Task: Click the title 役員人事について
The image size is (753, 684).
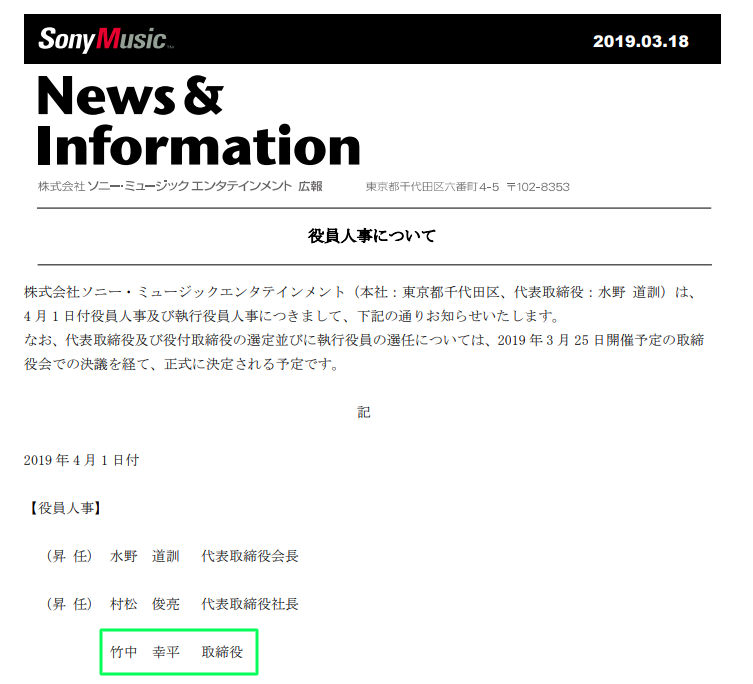Action: click(x=372, y=236)
